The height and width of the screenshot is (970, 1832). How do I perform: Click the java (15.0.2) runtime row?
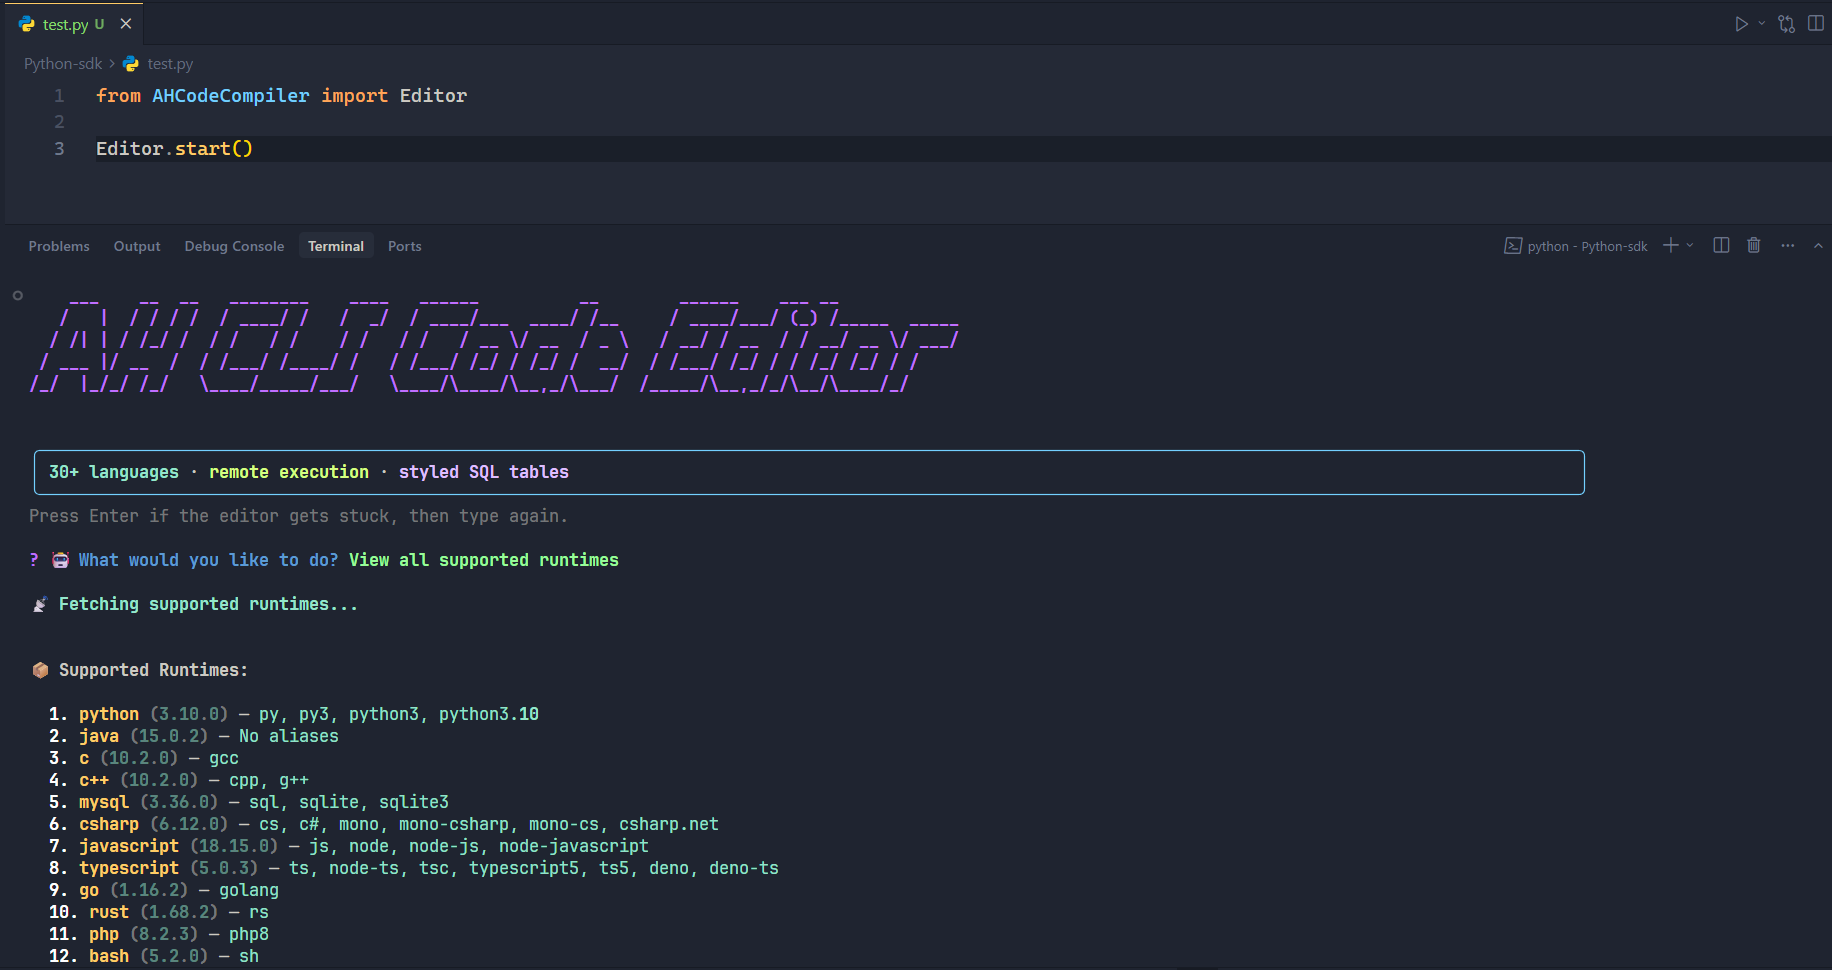[x=194, y=736]
